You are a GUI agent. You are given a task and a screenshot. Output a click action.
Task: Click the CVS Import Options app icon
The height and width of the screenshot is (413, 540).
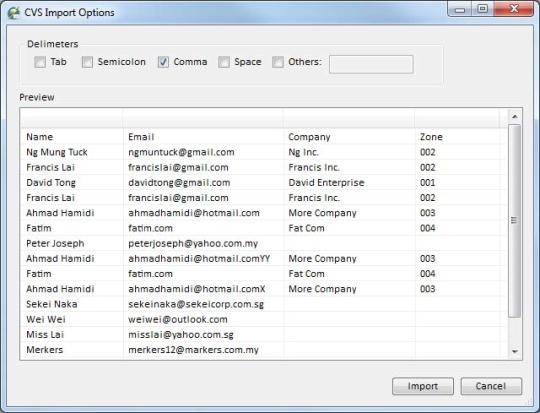tap(13, 13)
